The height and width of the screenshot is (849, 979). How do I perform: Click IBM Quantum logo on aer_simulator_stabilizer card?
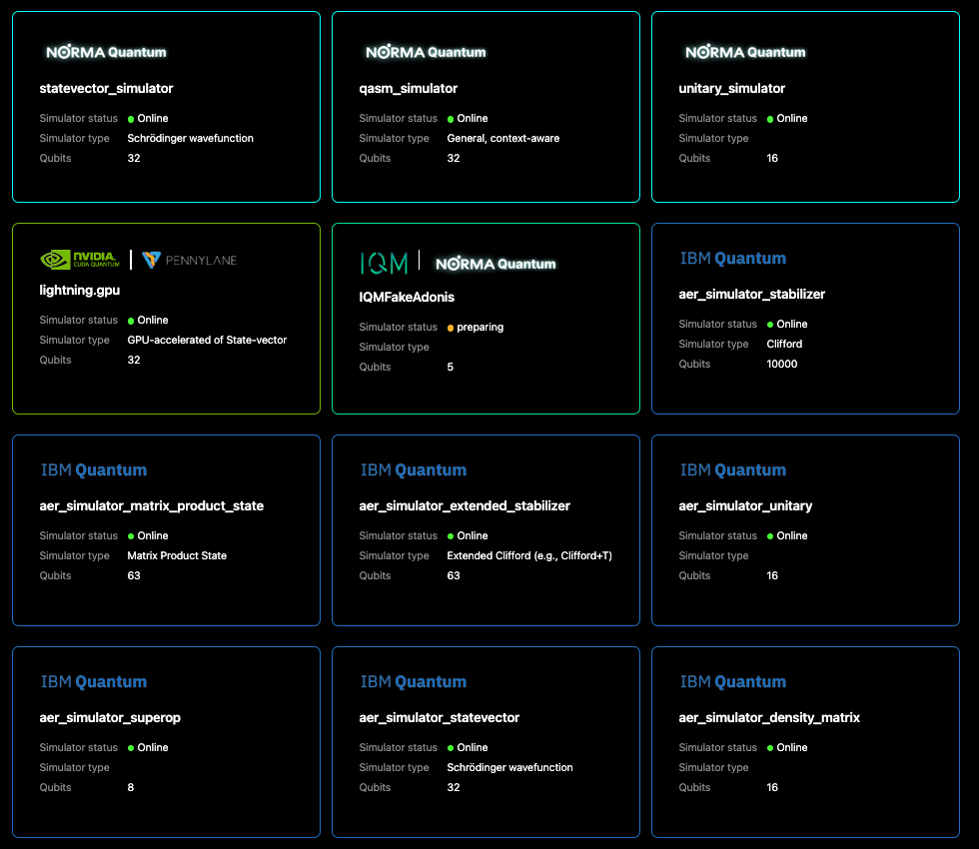733,258
